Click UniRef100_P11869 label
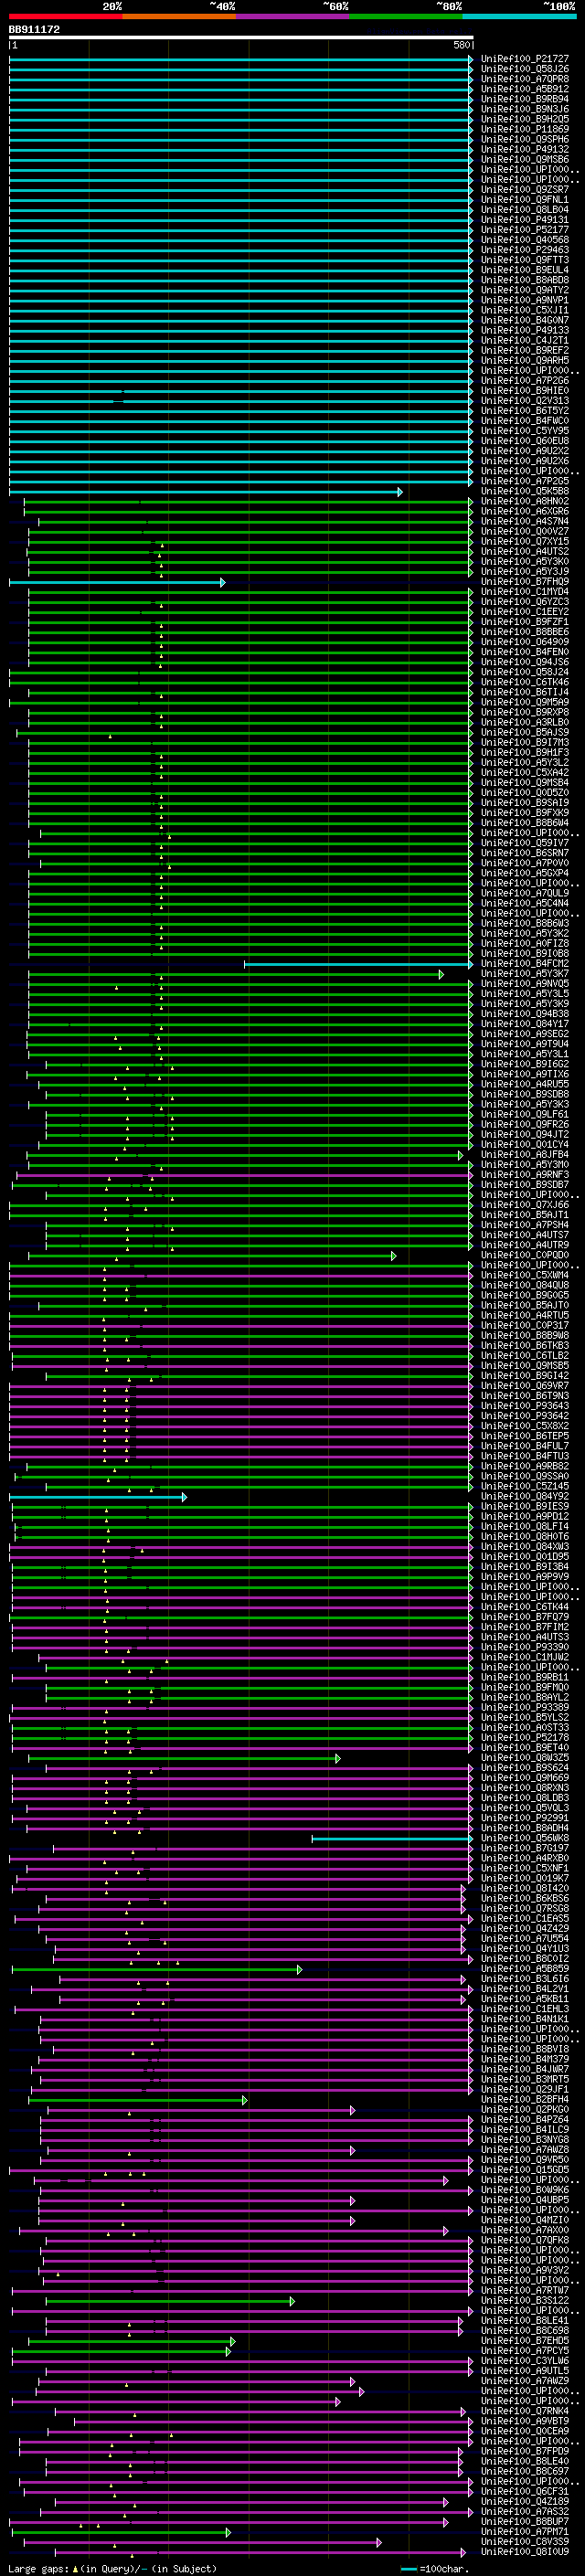585x2576 pixels. click(524, 129)
